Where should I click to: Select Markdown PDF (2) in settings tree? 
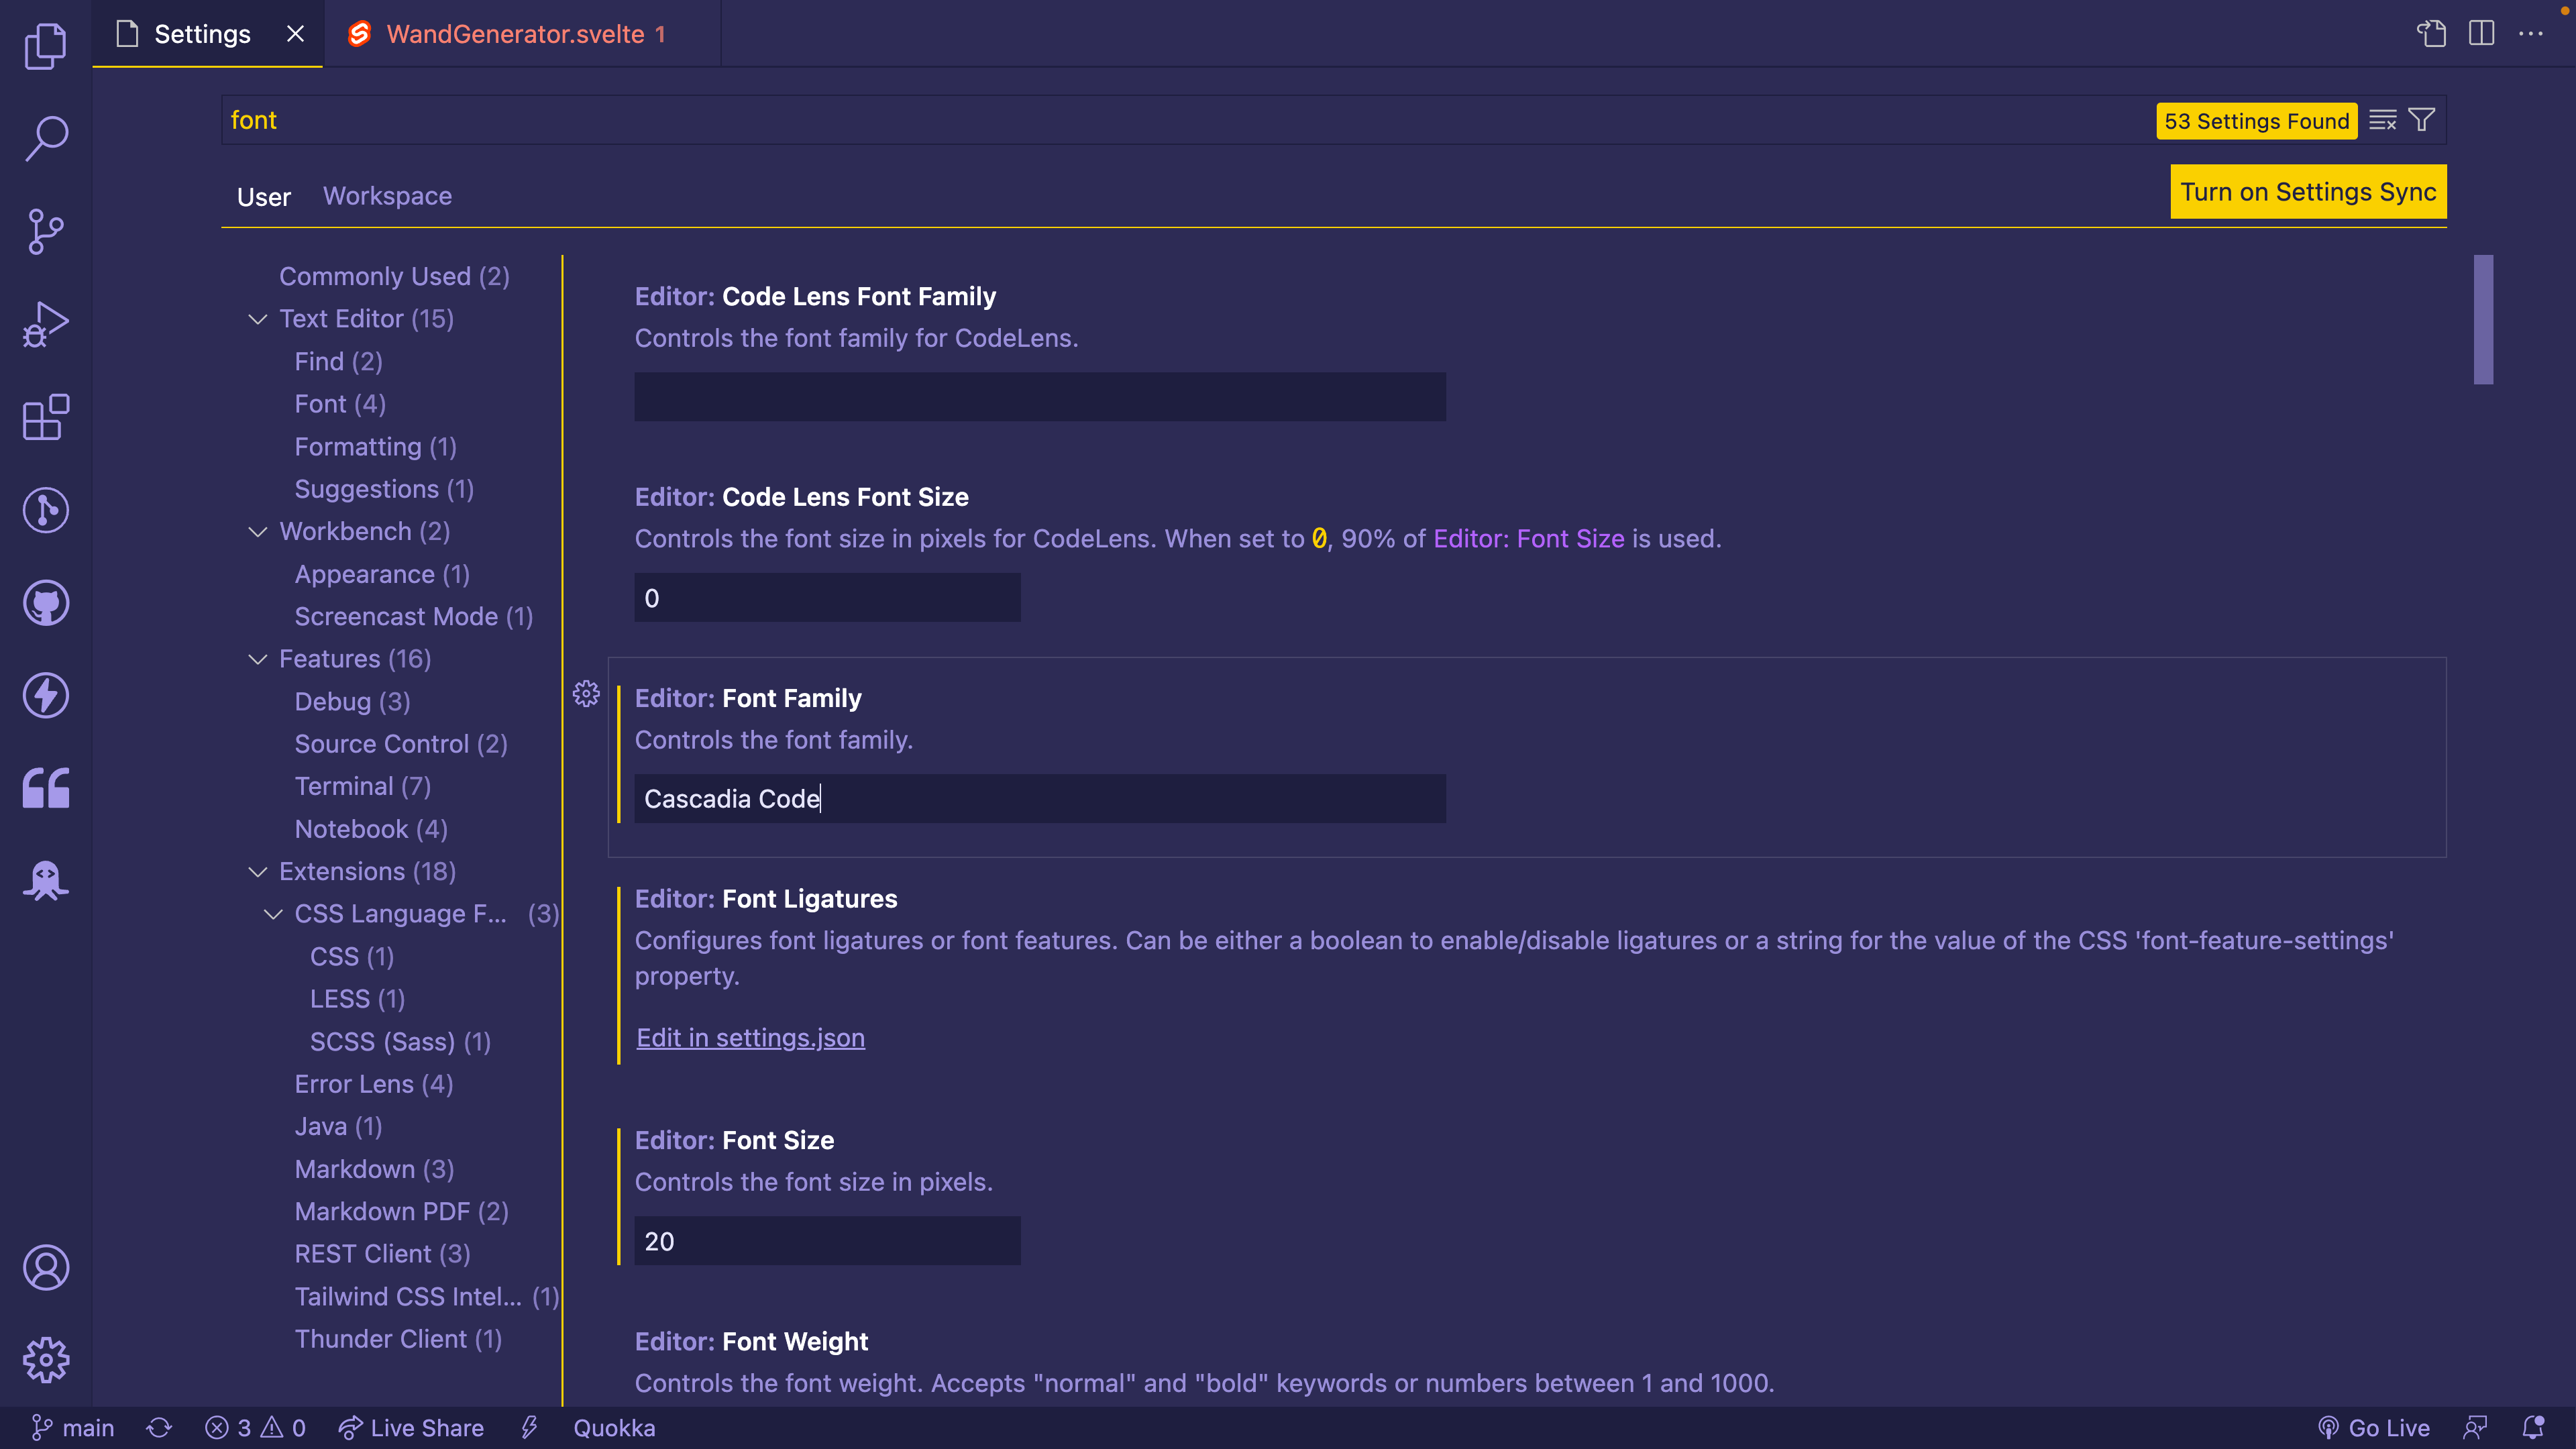[x=401, y=1212]
